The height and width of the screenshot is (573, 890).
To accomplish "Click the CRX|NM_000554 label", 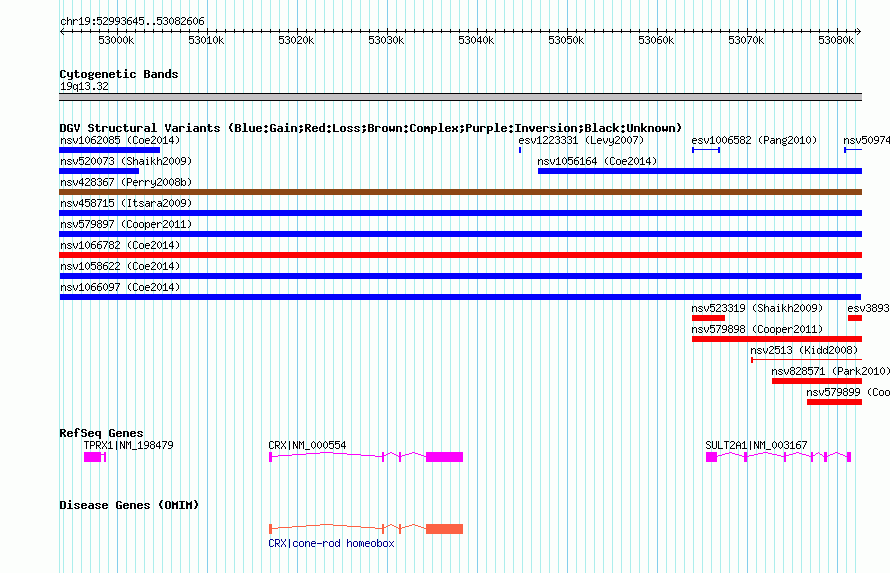I will coord(307,445).
